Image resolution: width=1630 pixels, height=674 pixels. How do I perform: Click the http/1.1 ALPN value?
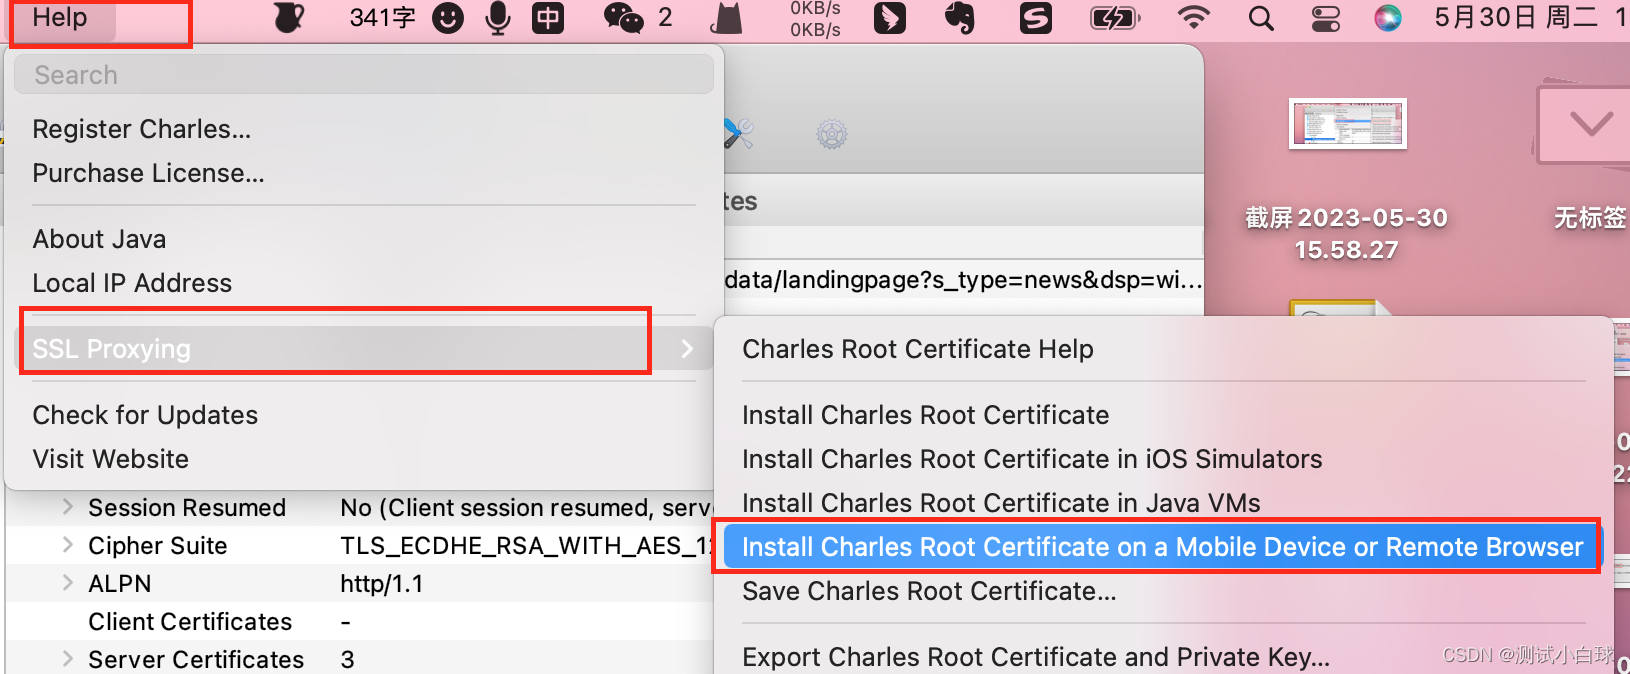[381, 584]
